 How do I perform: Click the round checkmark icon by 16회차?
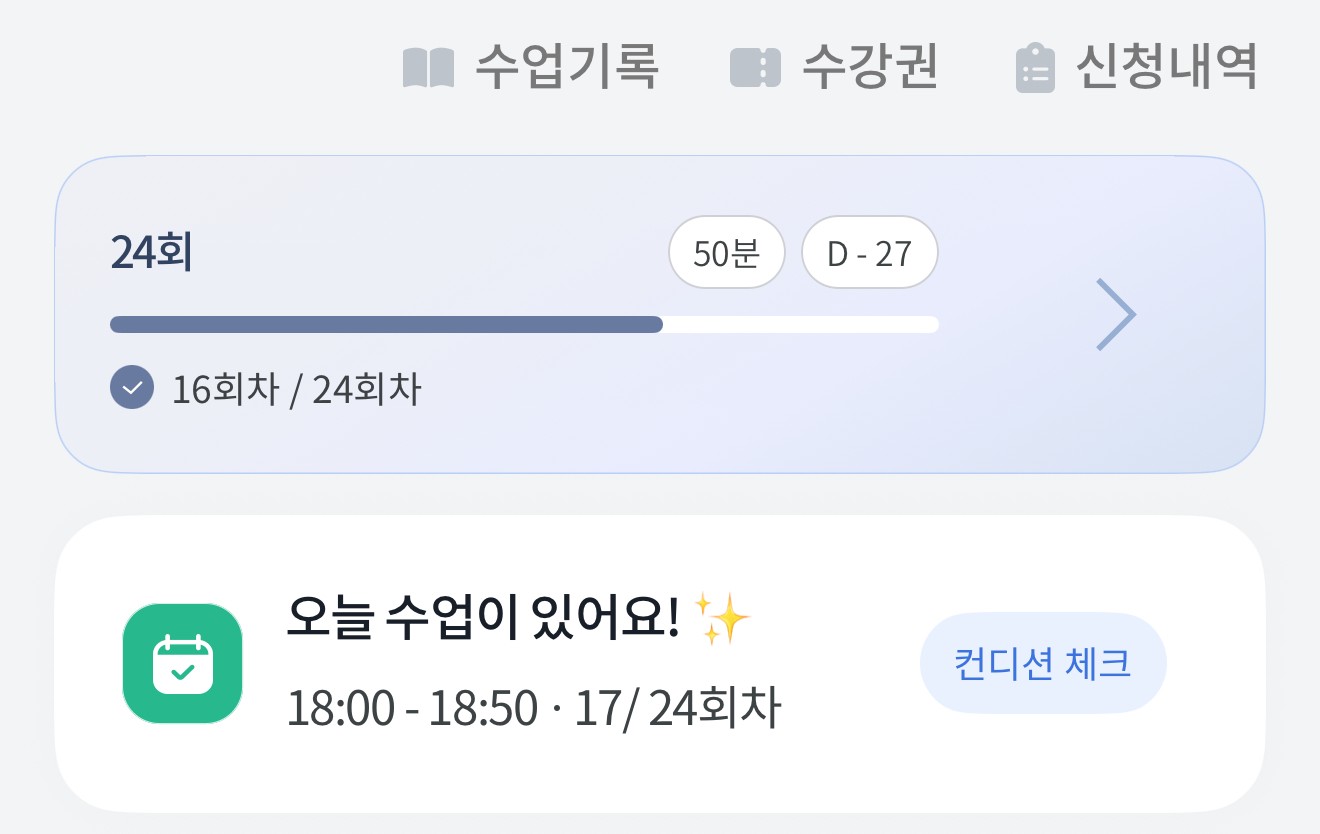(132, 388)
